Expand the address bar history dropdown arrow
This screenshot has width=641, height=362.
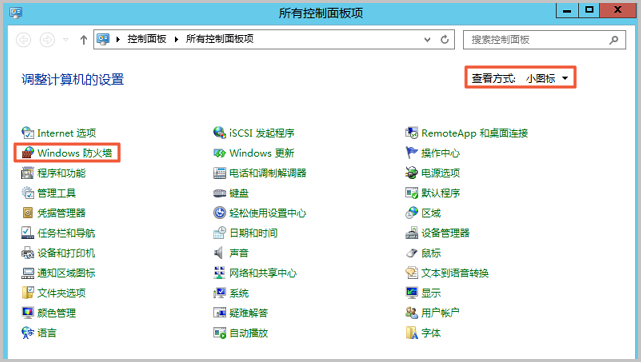[428, 40]
